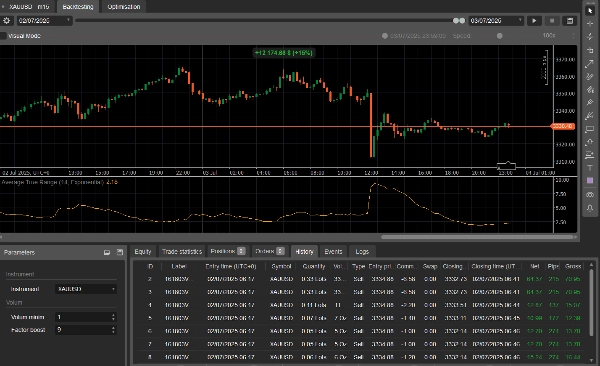Viewport: 600px width, 366px height.
Task: Adjust the backtest speed slider handle
Action: (x=499, y=36)
